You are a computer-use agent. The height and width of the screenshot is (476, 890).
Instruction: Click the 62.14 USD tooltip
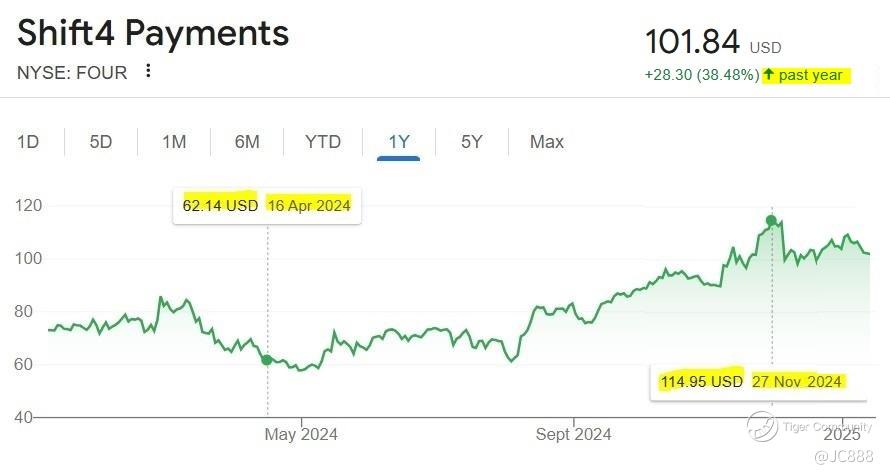click(x=267, y=205)
